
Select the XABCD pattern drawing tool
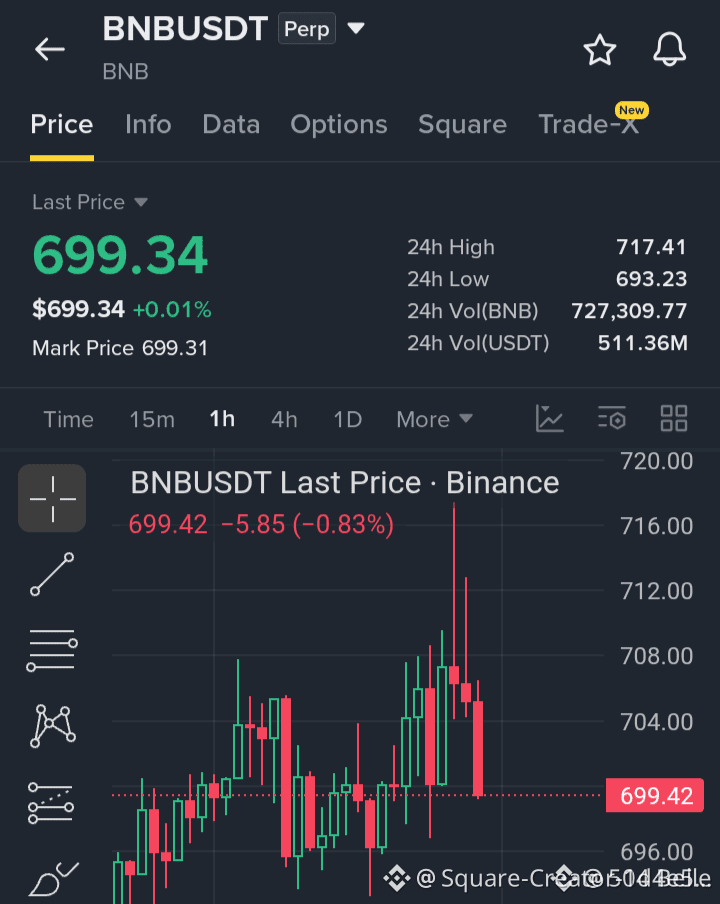[52, 726]
